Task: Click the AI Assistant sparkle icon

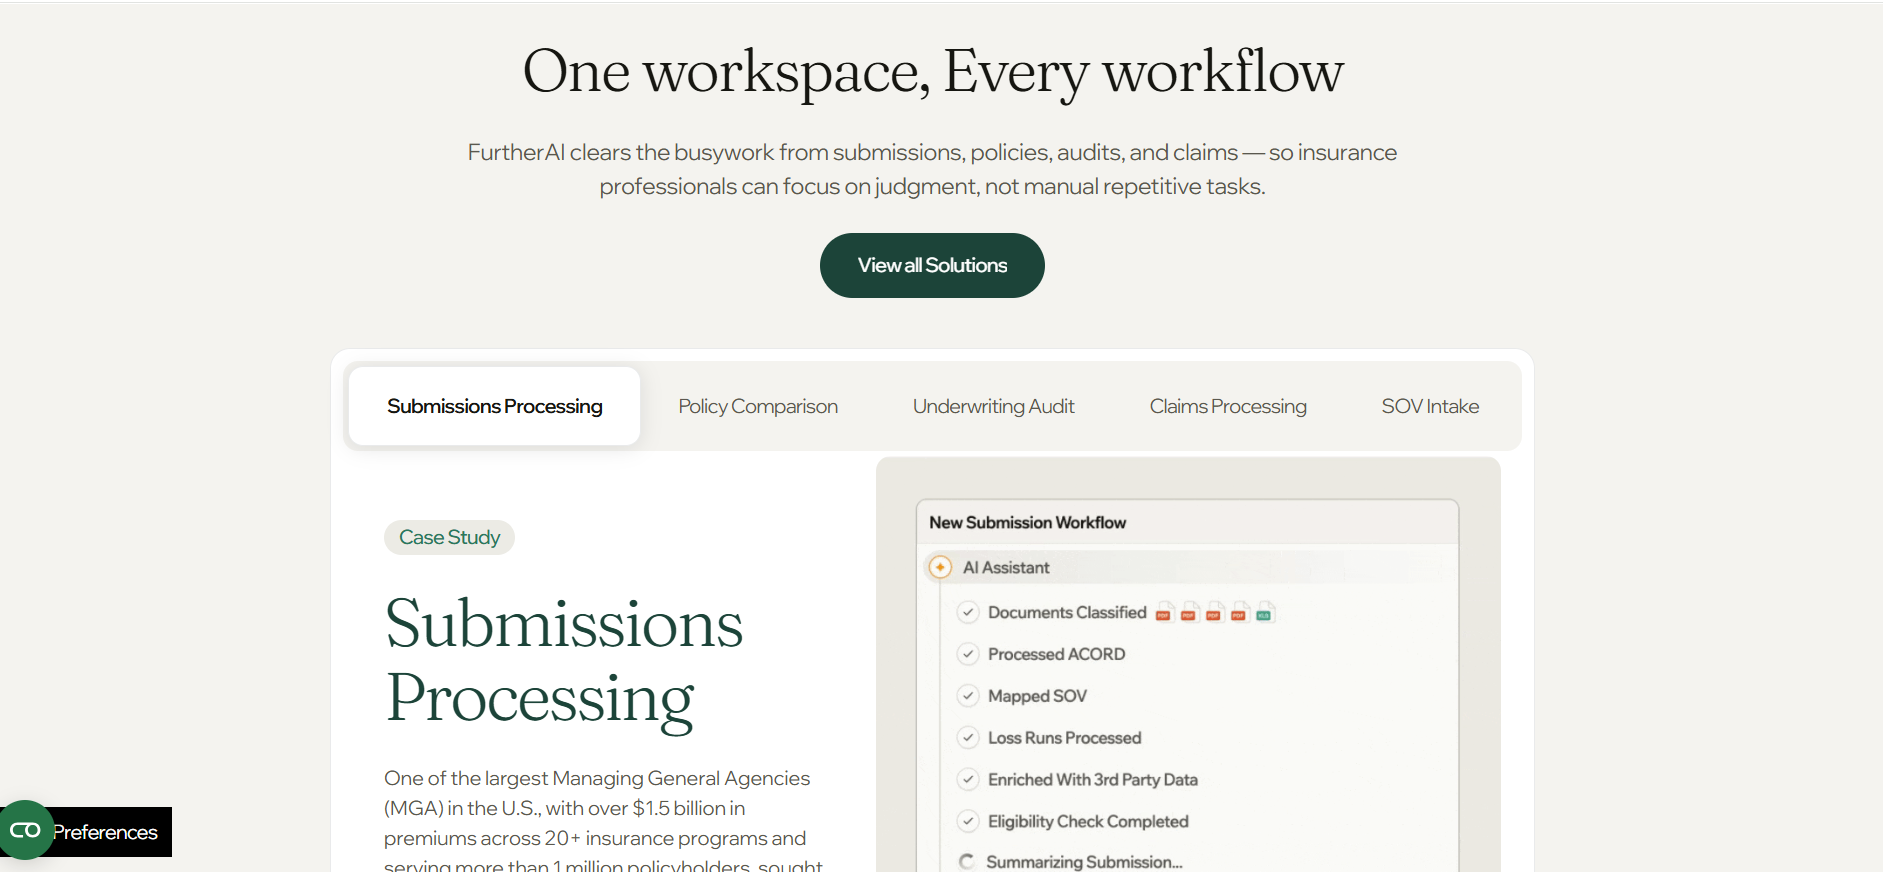Action: pyautogui.click(x=940, y=567)
